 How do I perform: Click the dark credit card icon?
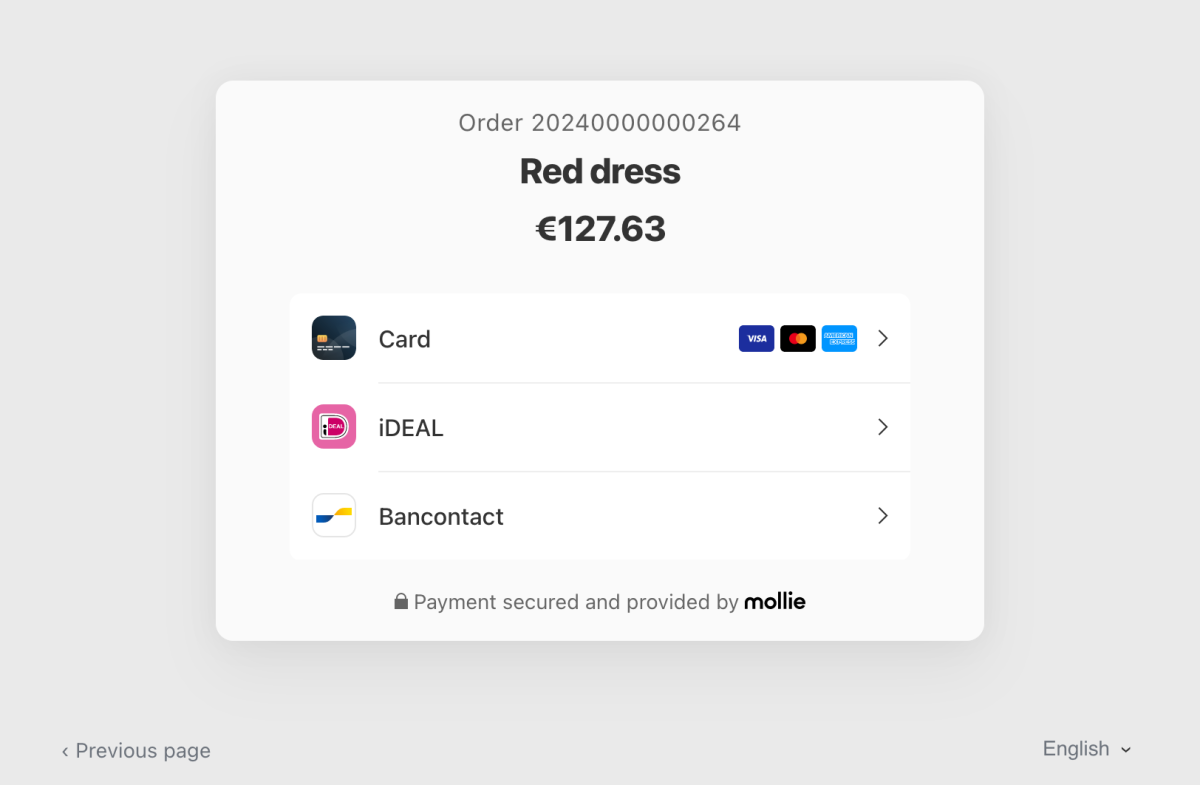[x=334, y=338]
